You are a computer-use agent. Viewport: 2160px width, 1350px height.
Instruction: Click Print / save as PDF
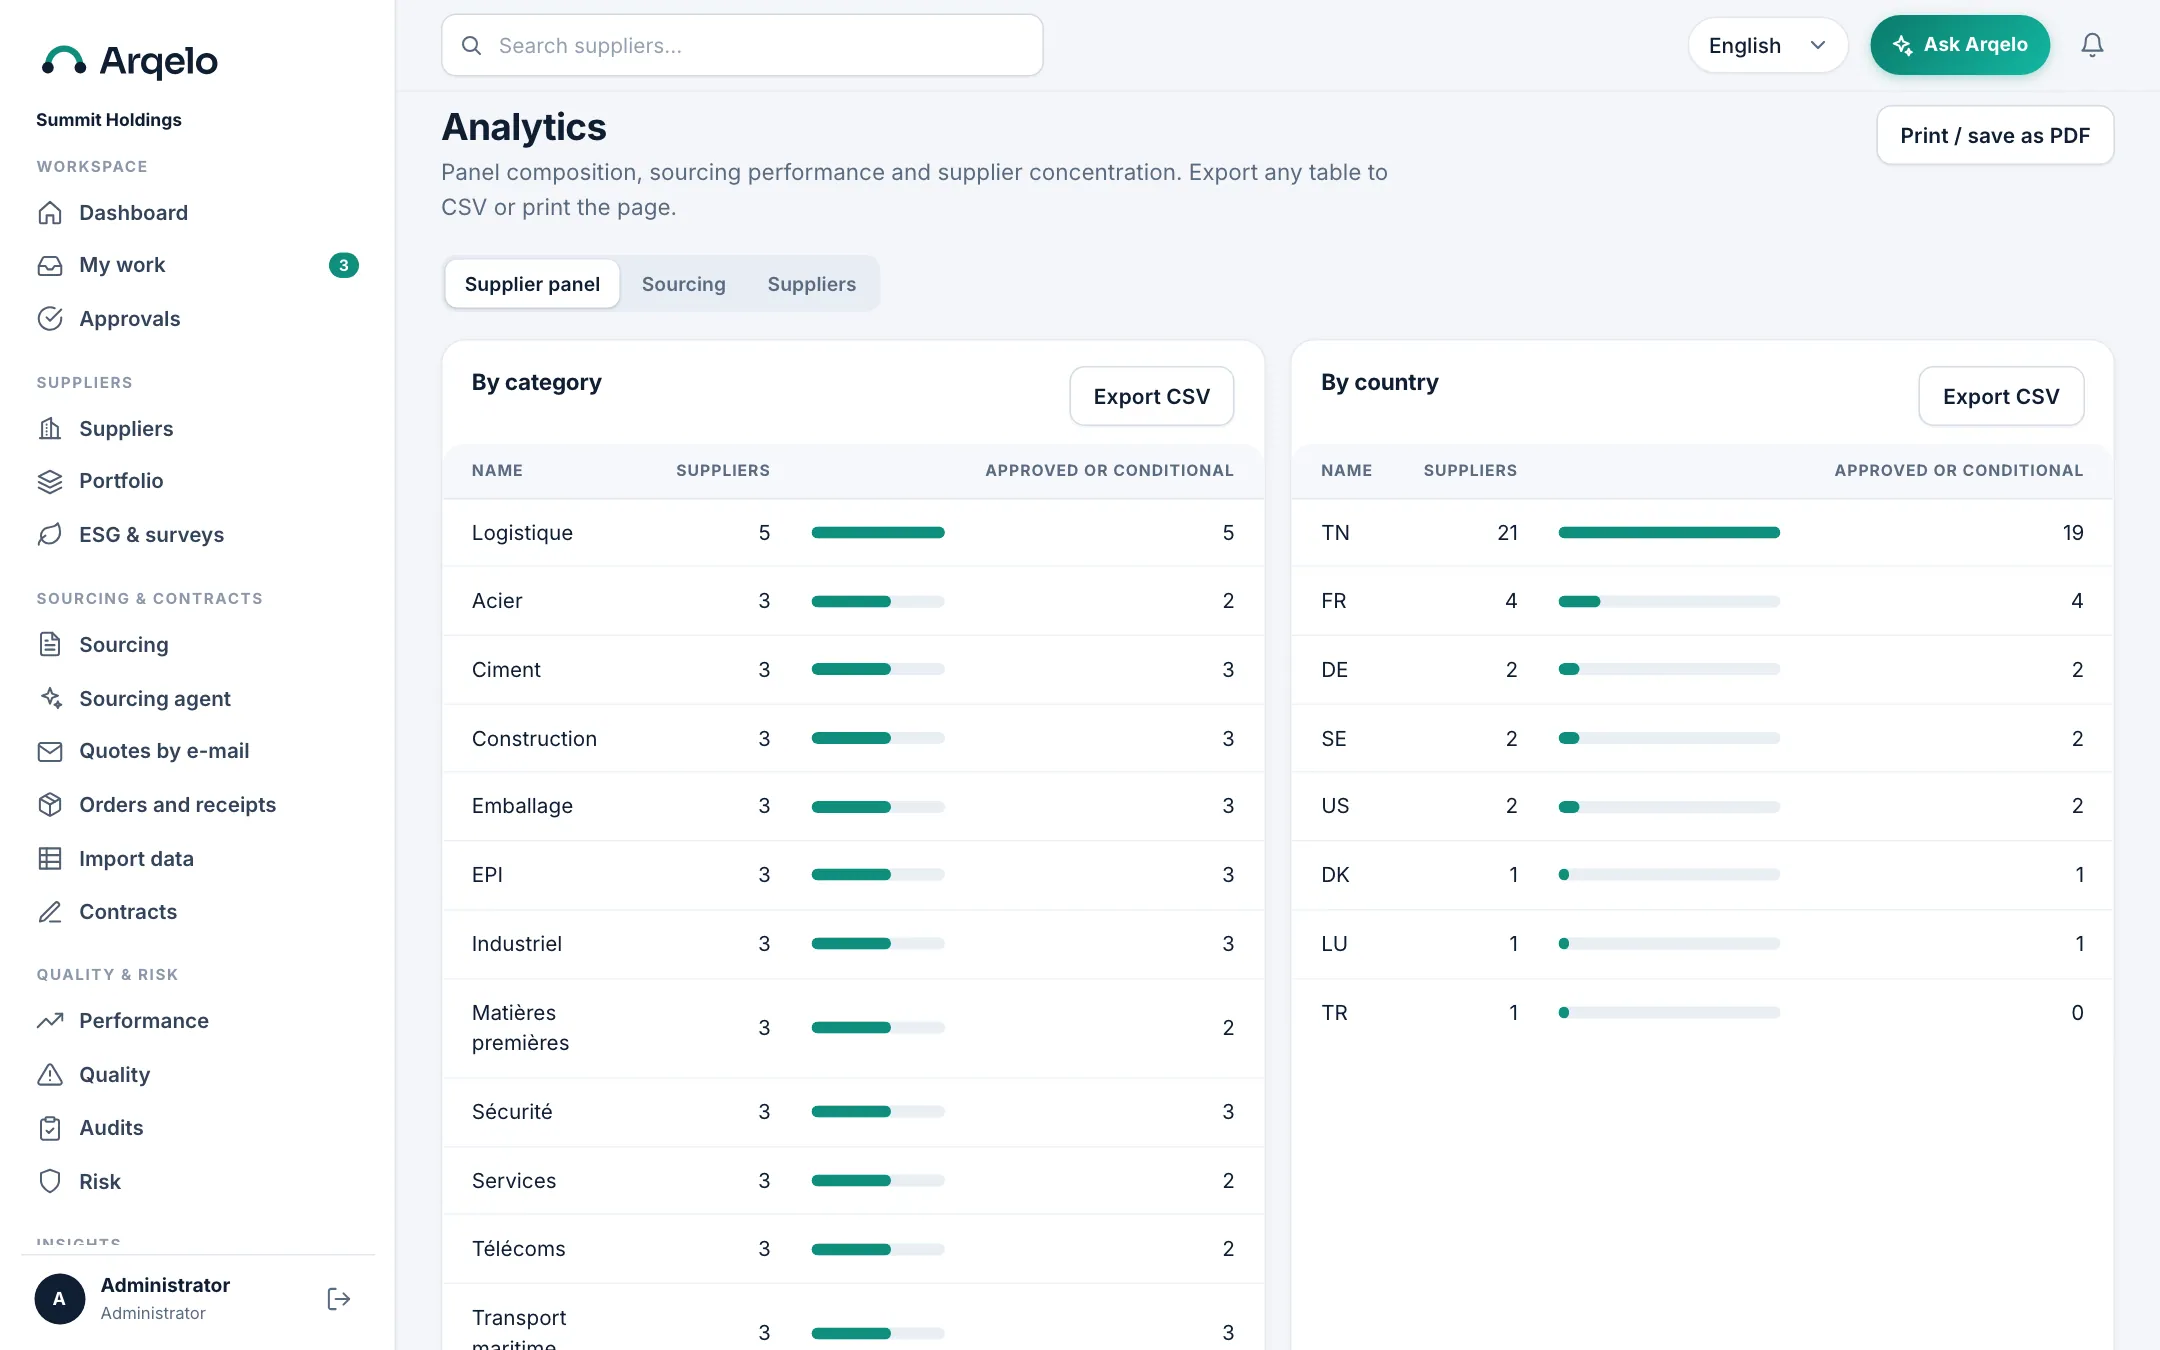1995,135
